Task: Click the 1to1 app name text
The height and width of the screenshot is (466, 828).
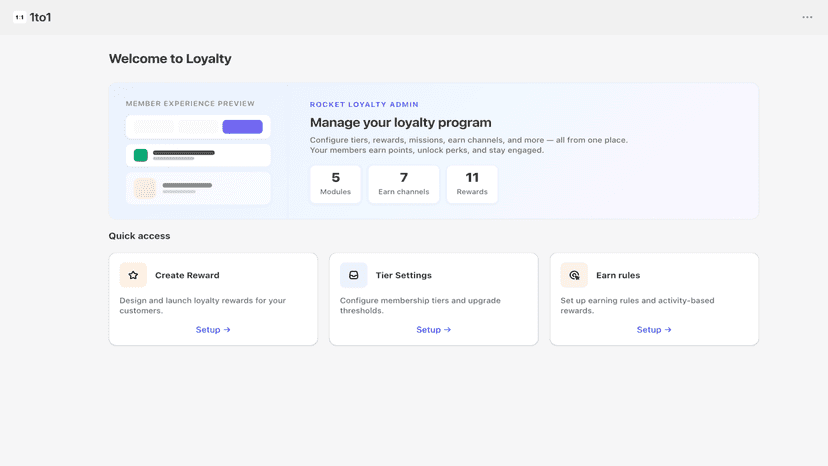Action: pos(40,17)
